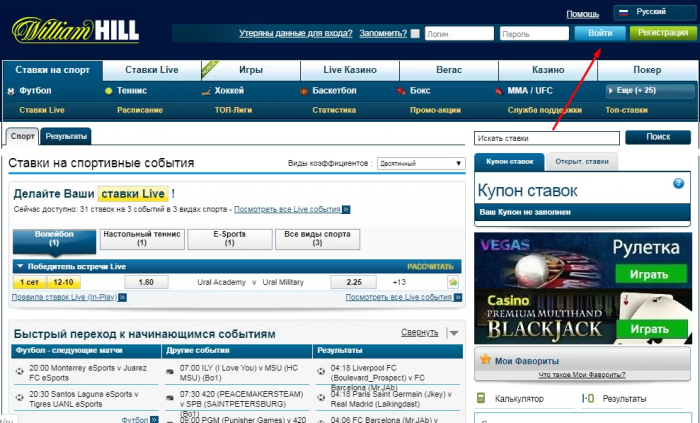Switch to the Results tab
The image size is (700, 423).
(x=67, y=135)
